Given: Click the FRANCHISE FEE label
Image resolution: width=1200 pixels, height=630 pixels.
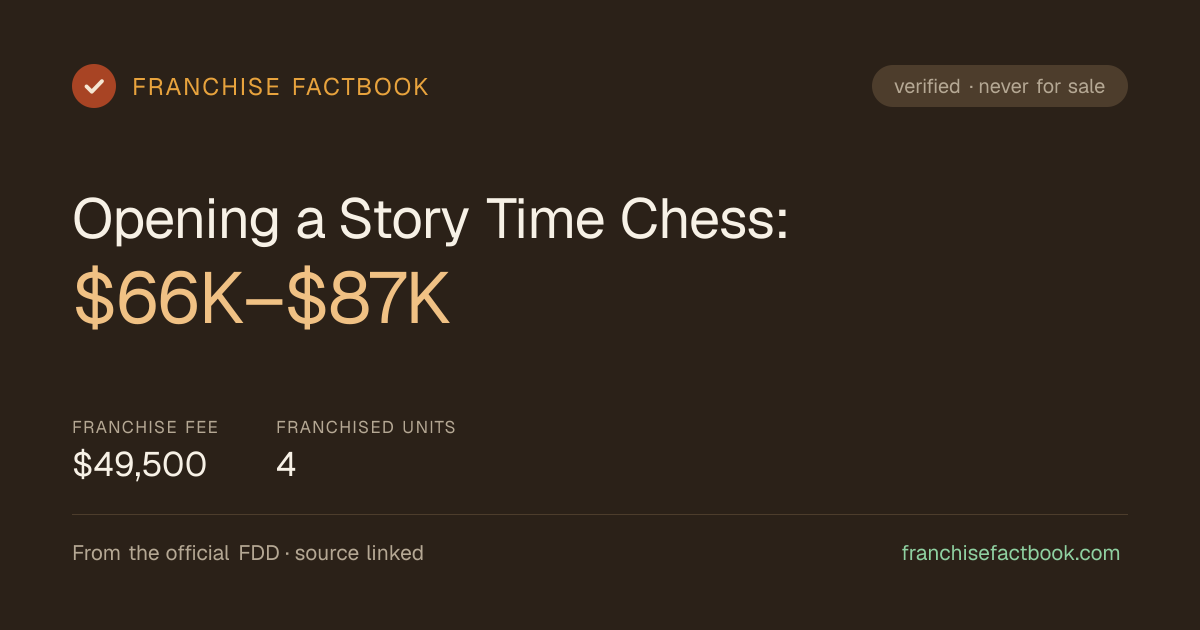Looking at the screenshot, I should [145, 427].
